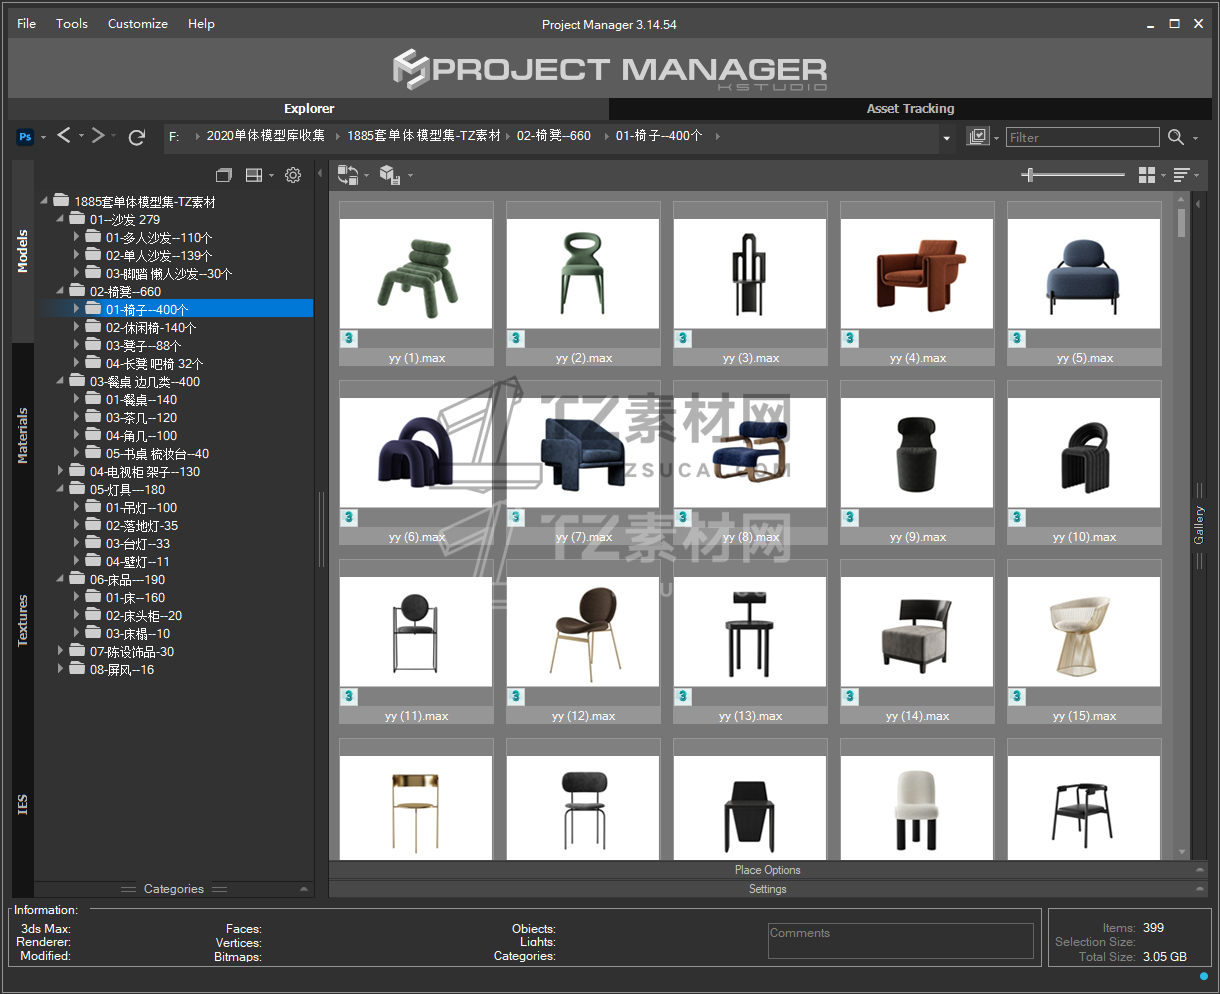Open forward-history dropdown arrow
The height and width of the screenshot is (994, 1220).
pos(114,136)
